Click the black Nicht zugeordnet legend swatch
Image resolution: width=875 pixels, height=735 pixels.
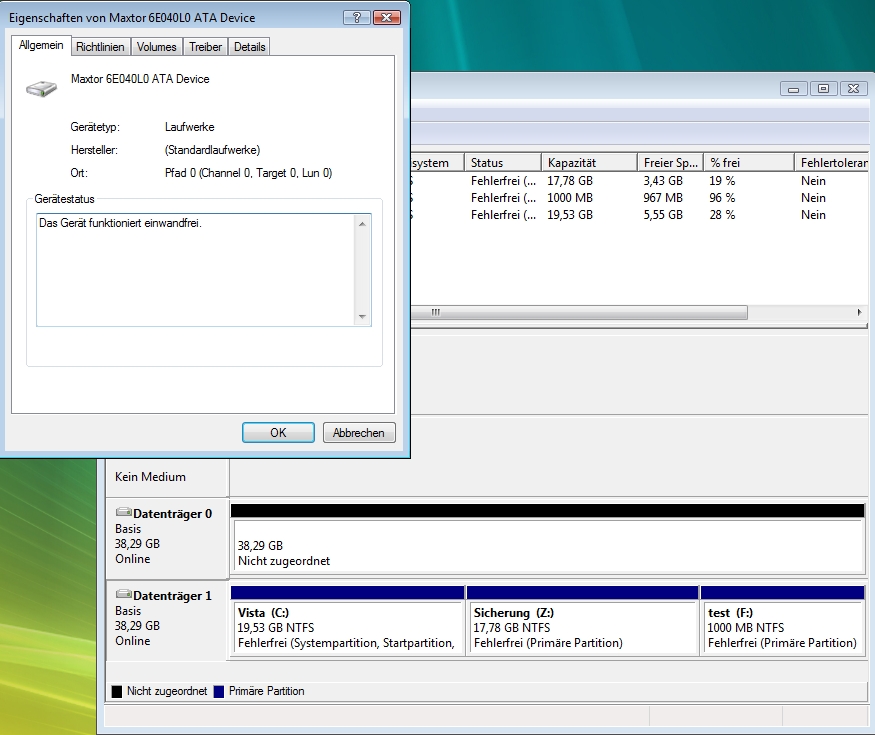click(x=117, y=691)
